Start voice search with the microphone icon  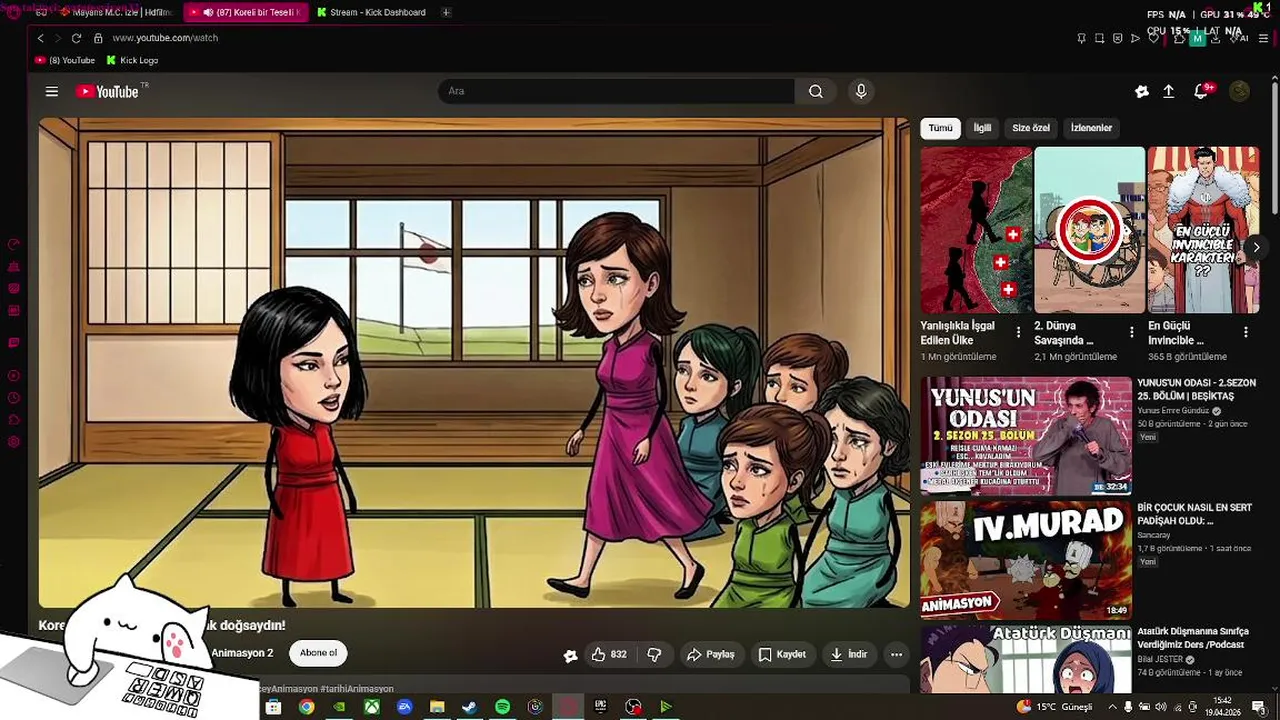[861, 91]
